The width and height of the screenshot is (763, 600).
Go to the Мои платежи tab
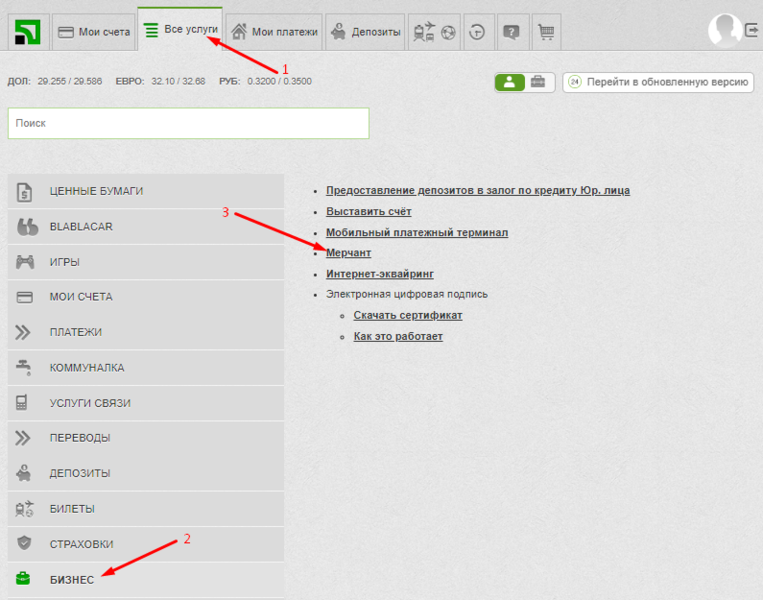[274, 32]
